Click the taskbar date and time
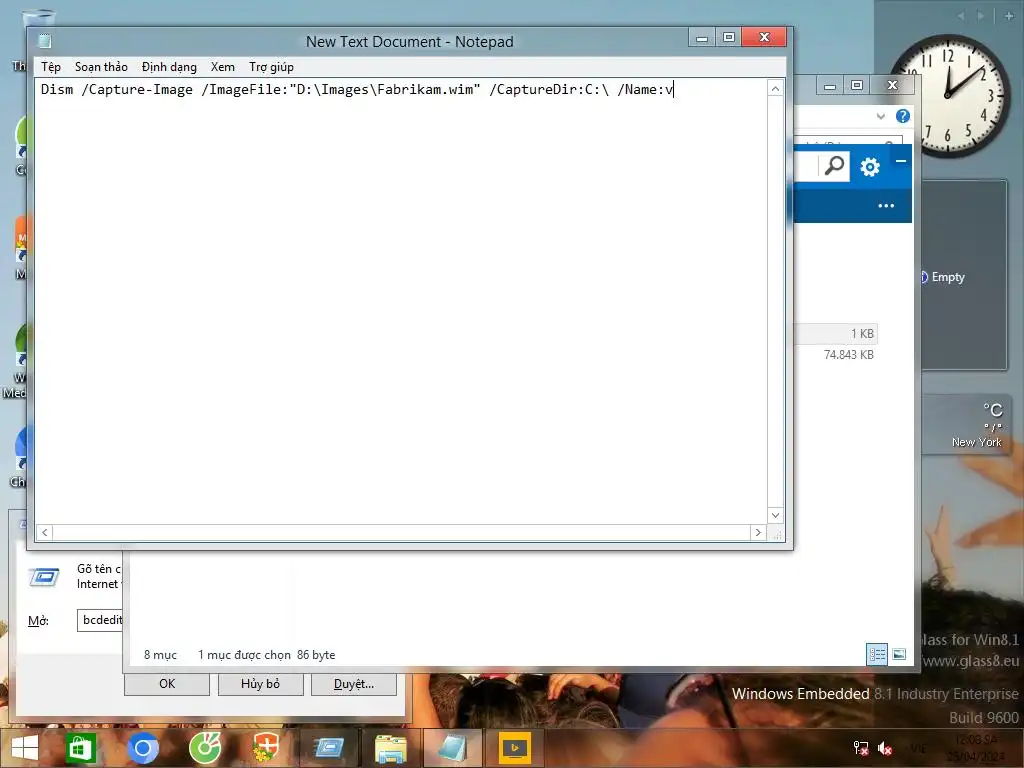Image resolution: width=1024 pixels, height=768 pixels. point(976,748)
